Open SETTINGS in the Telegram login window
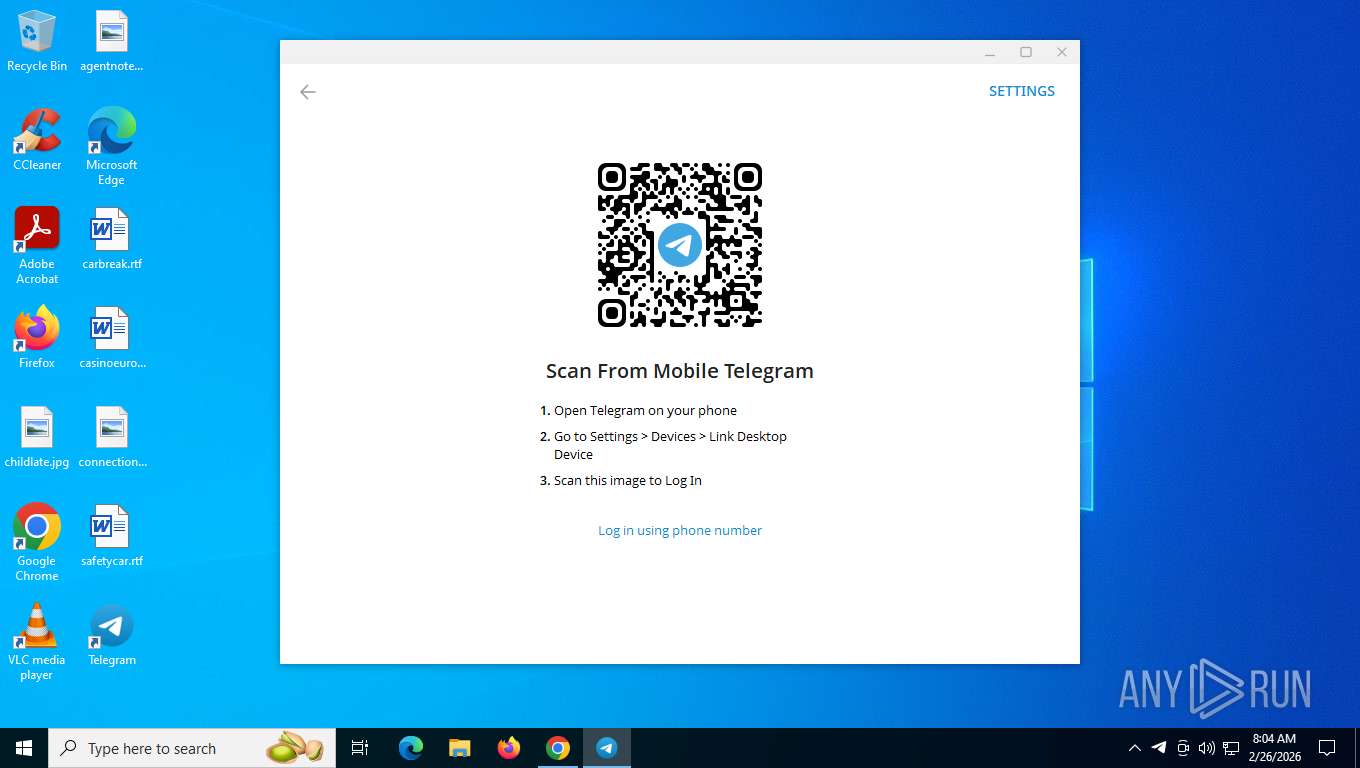This screenshot has height=768, width=1360. [1022, 91]
